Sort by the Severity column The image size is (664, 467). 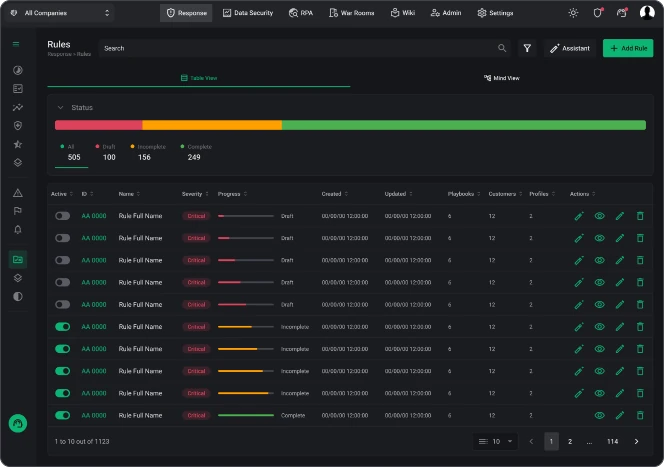click(x=195, y=194)
